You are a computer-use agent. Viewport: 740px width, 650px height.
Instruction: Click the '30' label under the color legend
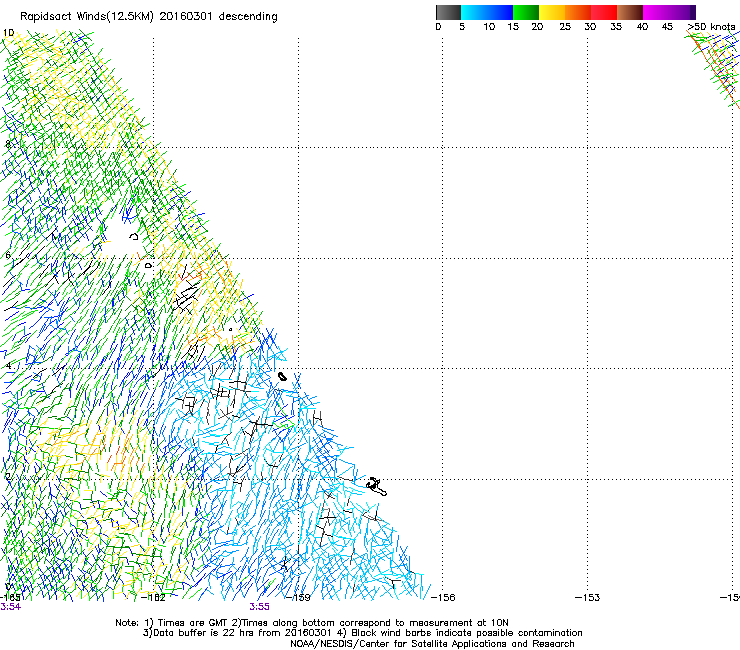[x=590, y=27]
